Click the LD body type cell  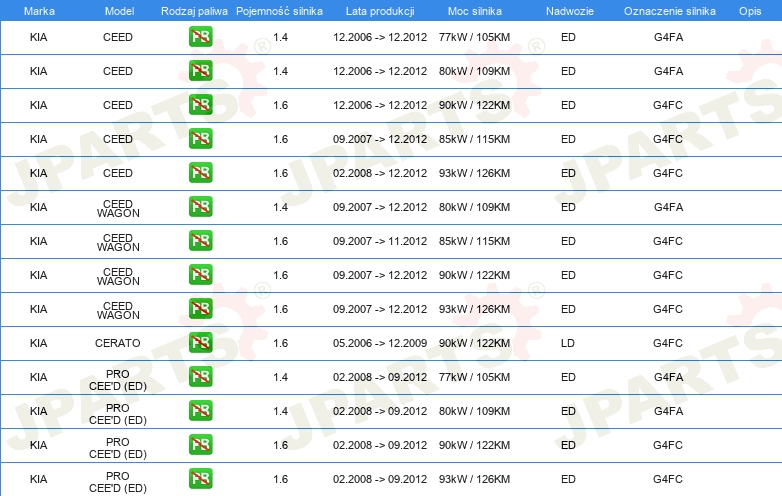click(568, 343)
